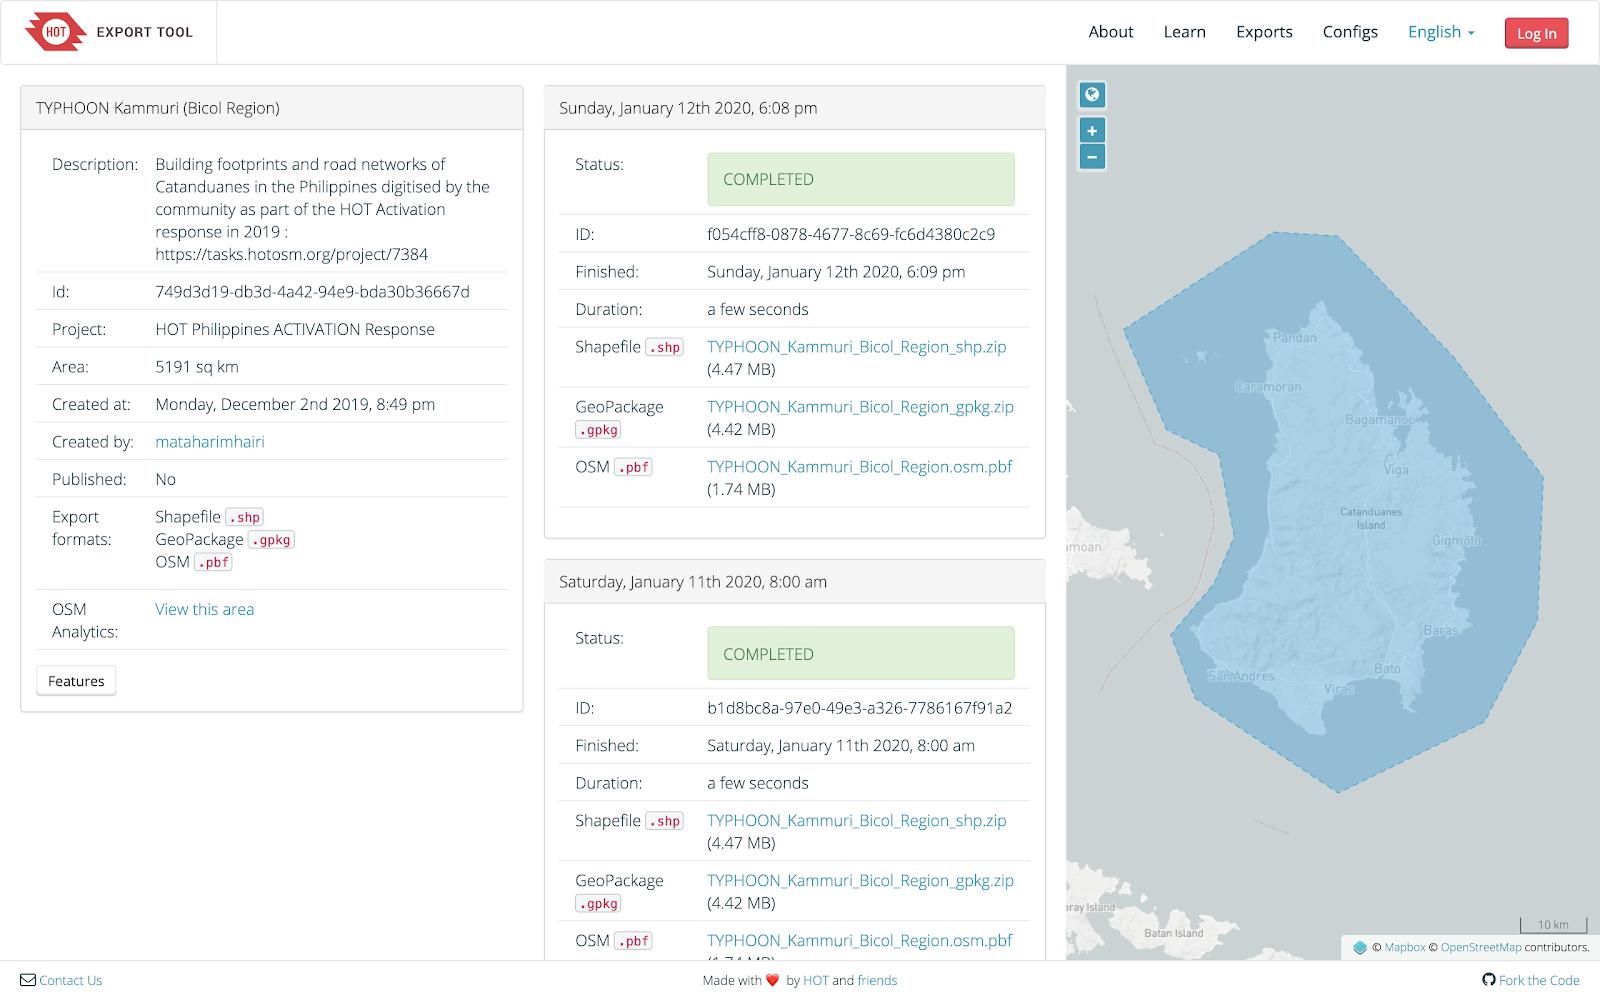
Task: Click run ID f054cff8-0878-4677-8c69-fc6d4380c2c9
Action: pyautogui.click(x=851, y=235)
